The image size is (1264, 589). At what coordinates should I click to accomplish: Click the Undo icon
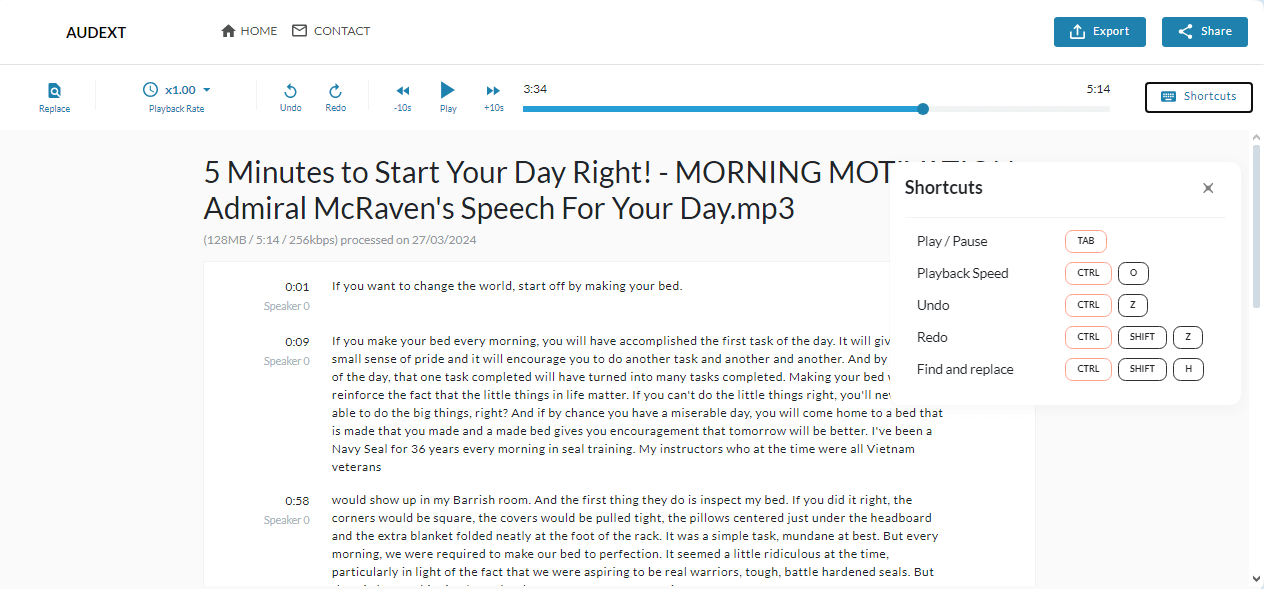290,91
